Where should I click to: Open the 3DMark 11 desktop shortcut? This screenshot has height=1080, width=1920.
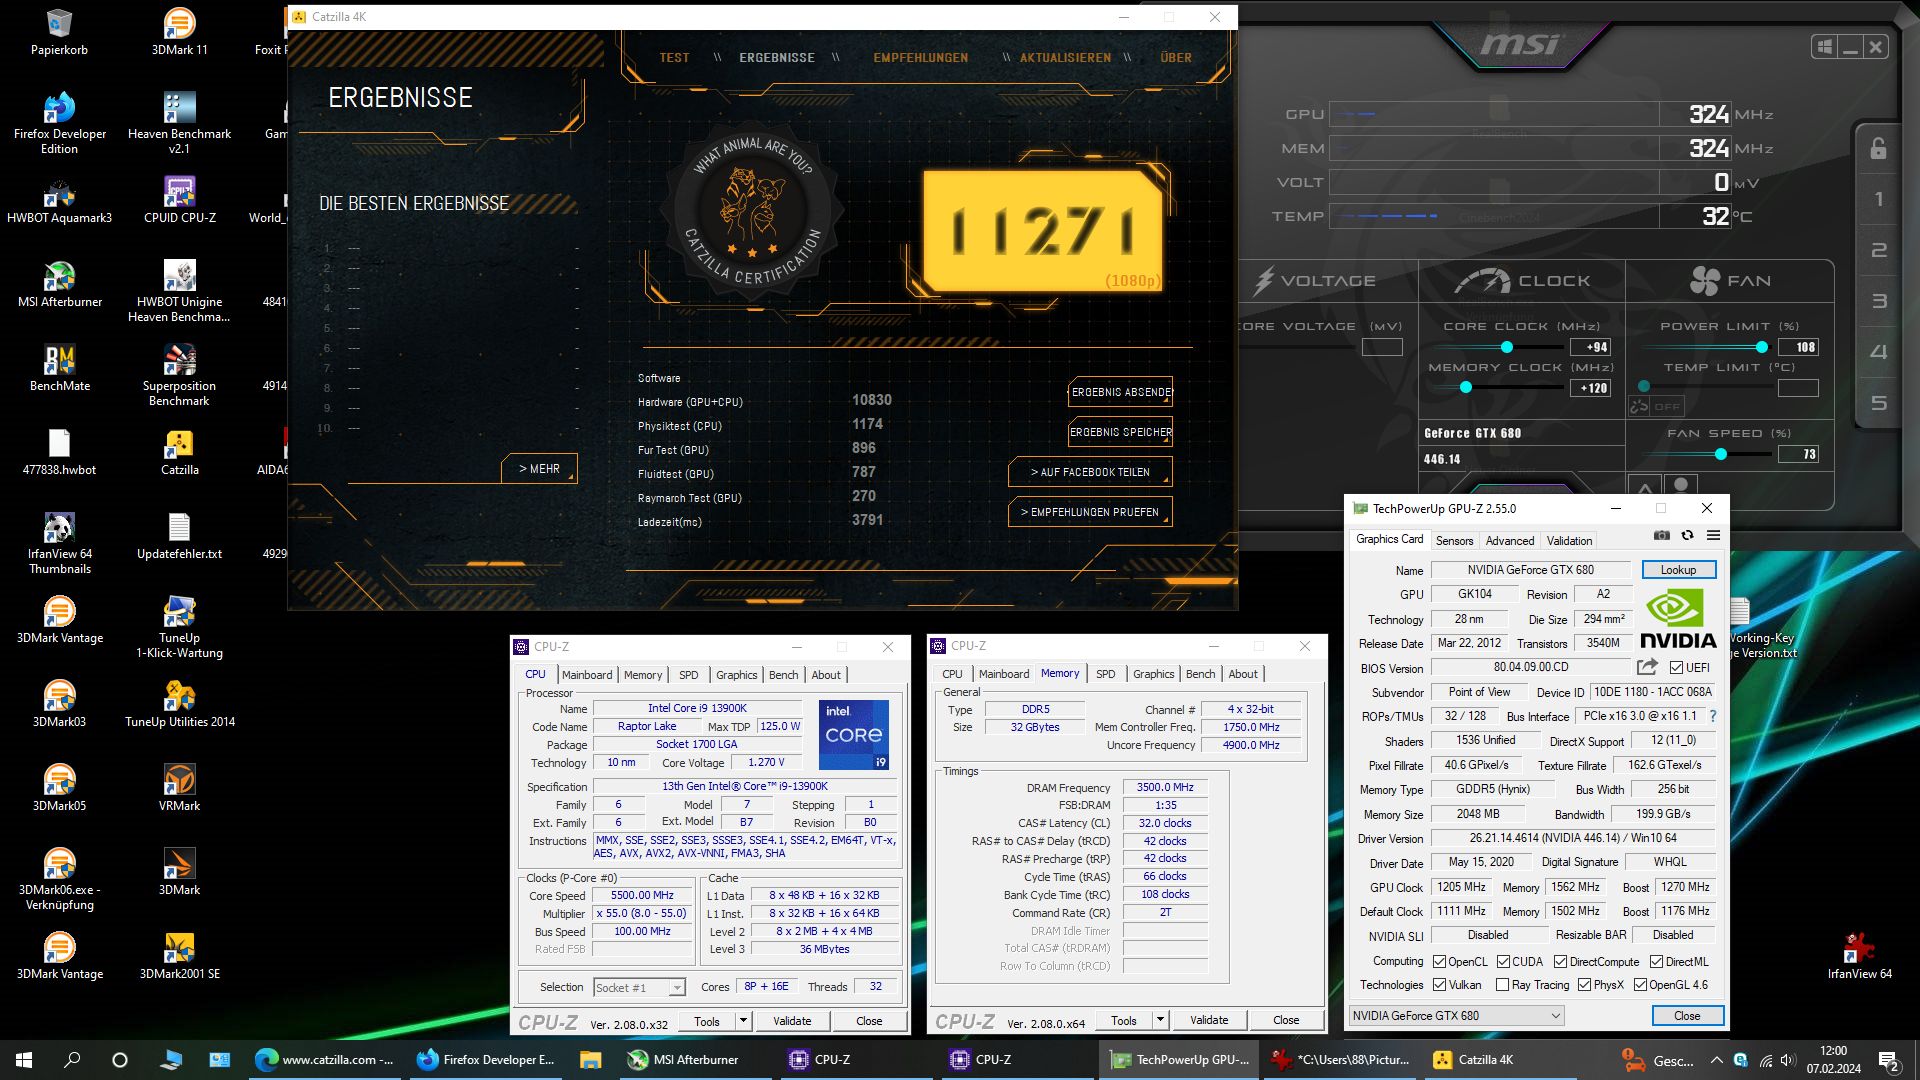coord(180,32)
